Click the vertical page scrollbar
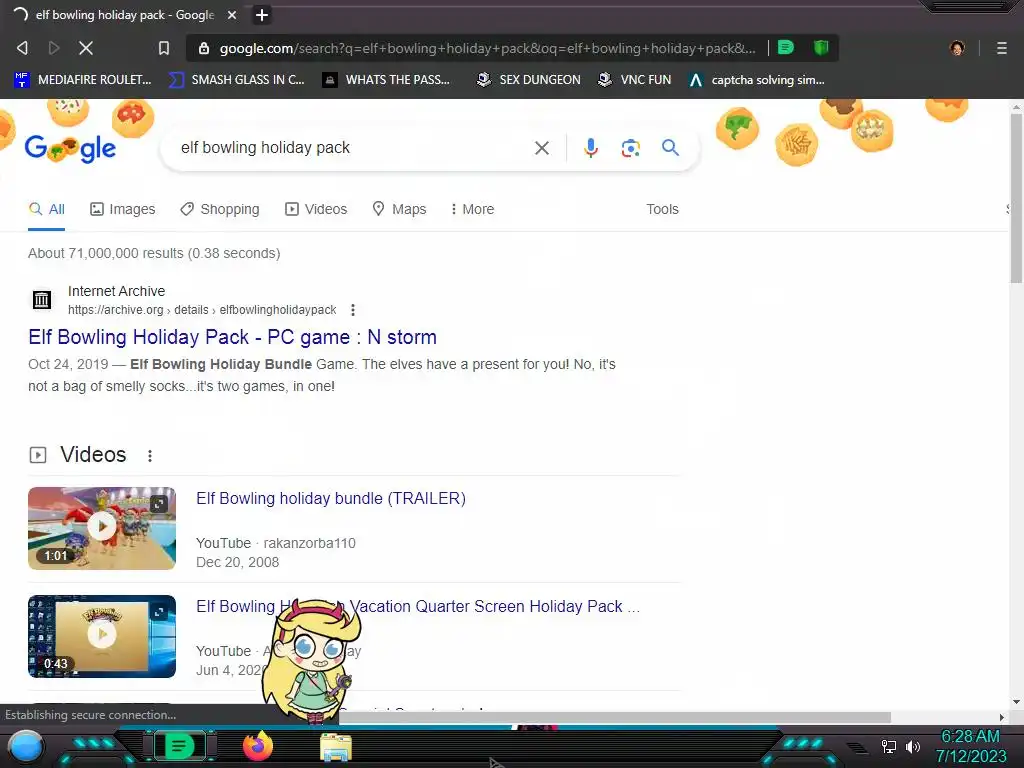Viewport: 1024px width, 768px height. click(x=1016, y=198)
